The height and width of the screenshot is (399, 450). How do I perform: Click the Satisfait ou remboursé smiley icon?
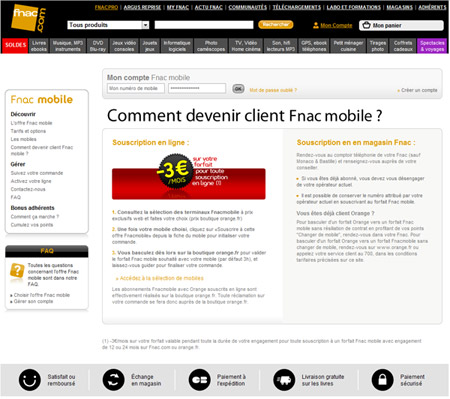click(30, 380)
